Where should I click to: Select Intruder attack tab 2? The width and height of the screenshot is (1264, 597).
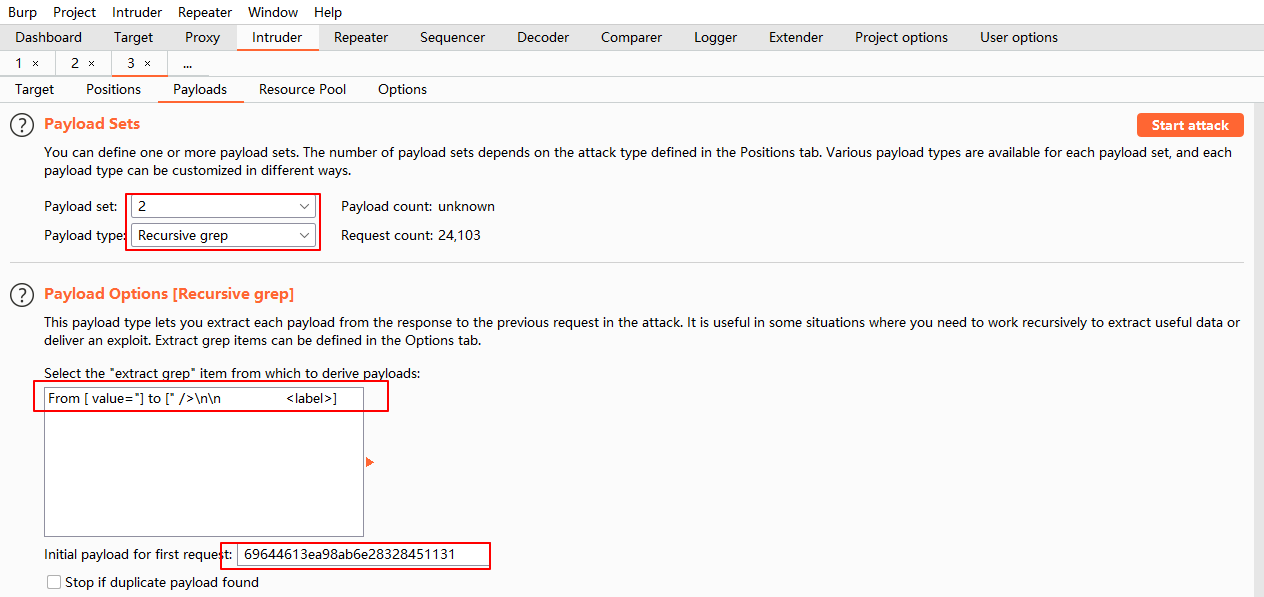point(75,63)
